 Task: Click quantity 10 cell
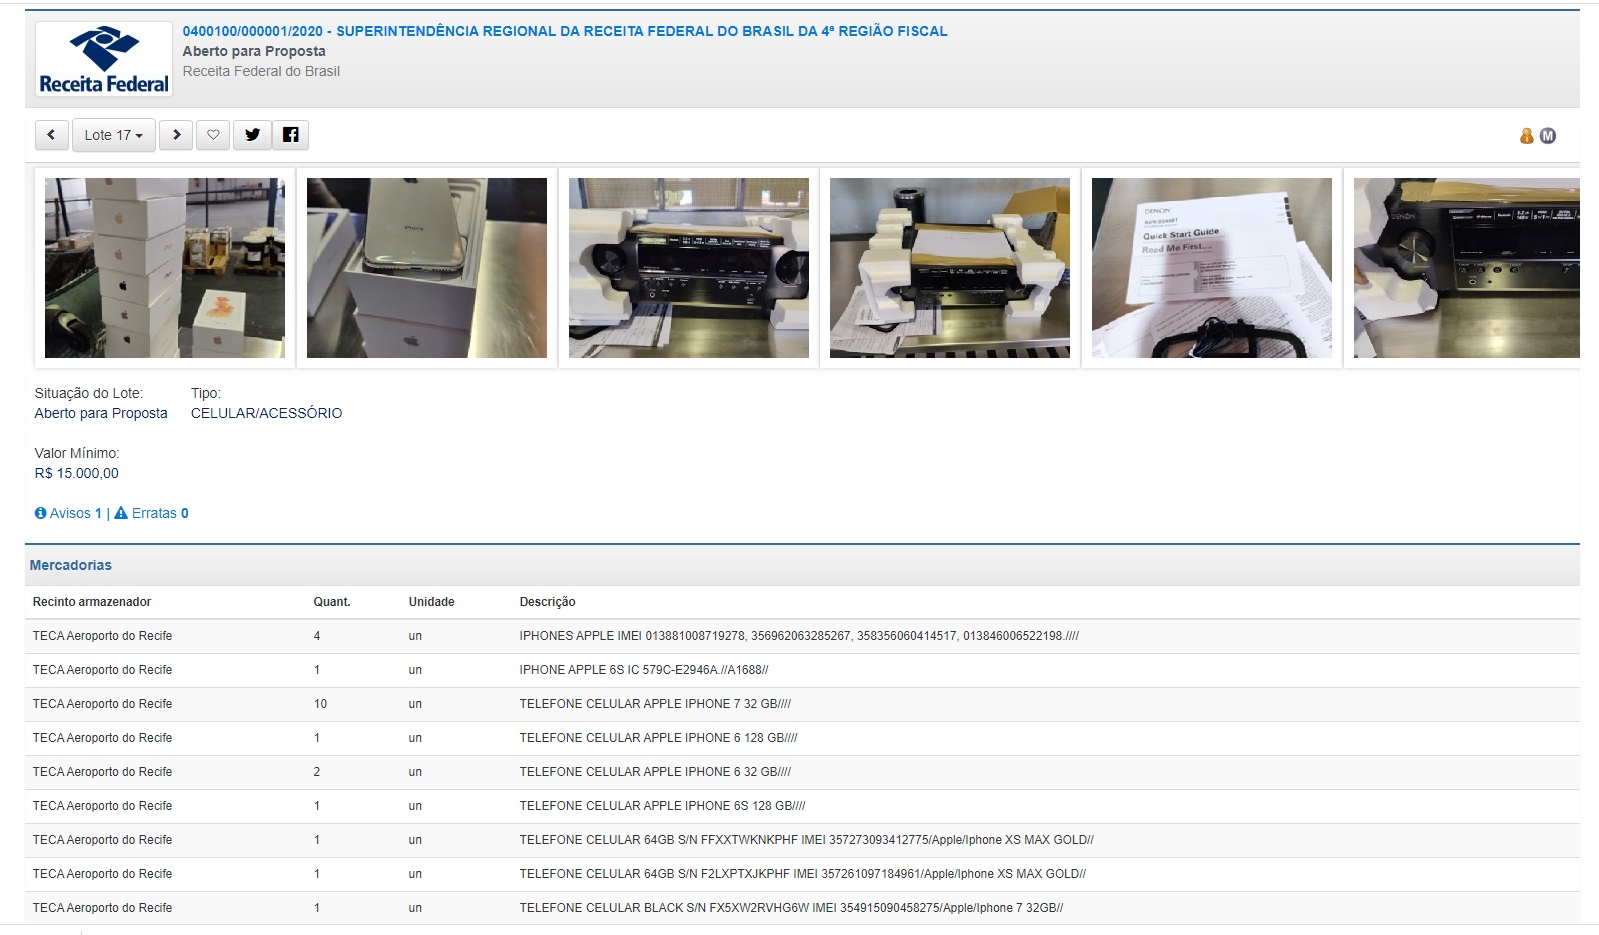click(x=320, y=704)
